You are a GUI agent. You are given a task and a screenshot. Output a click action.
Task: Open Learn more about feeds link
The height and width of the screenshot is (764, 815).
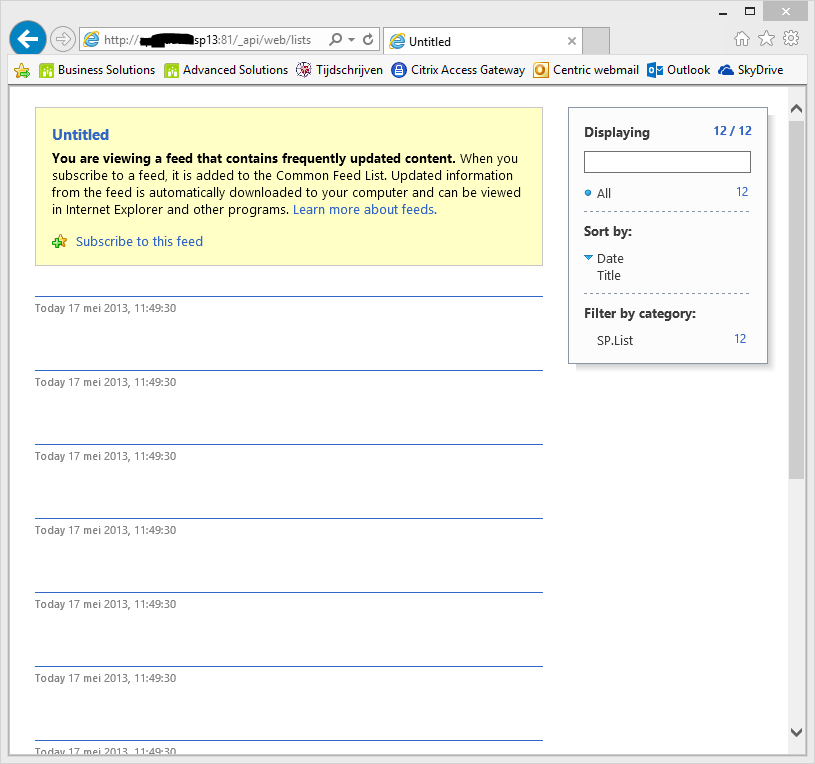tap(365, 209)
